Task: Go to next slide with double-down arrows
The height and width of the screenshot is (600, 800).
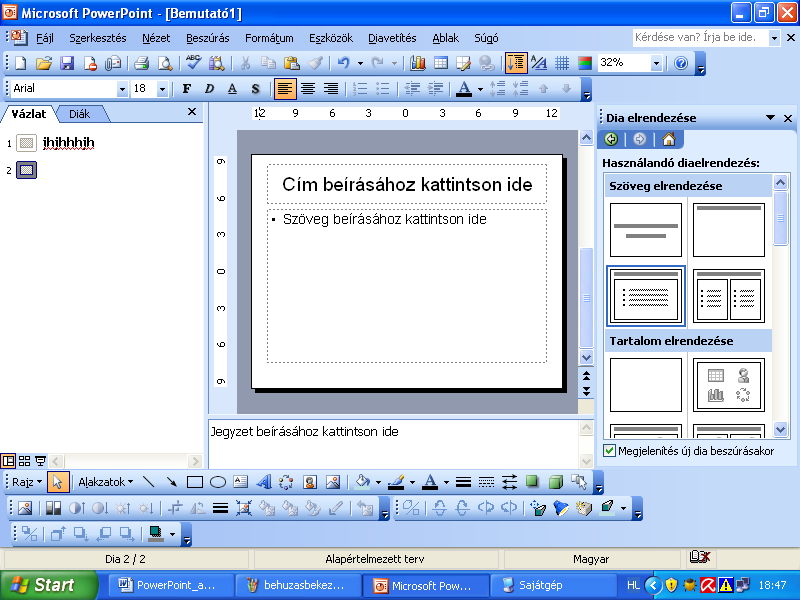Action: click(586, 391)
